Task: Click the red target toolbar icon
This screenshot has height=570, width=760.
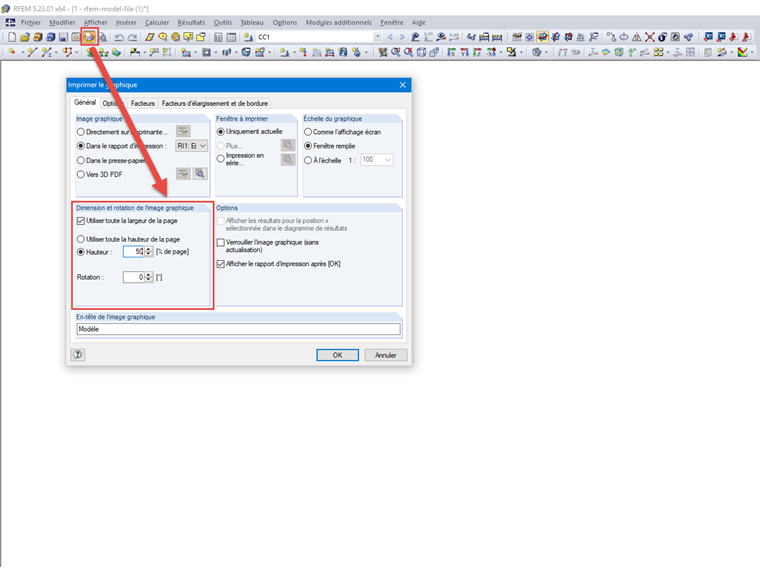Action: click(175, 37)
